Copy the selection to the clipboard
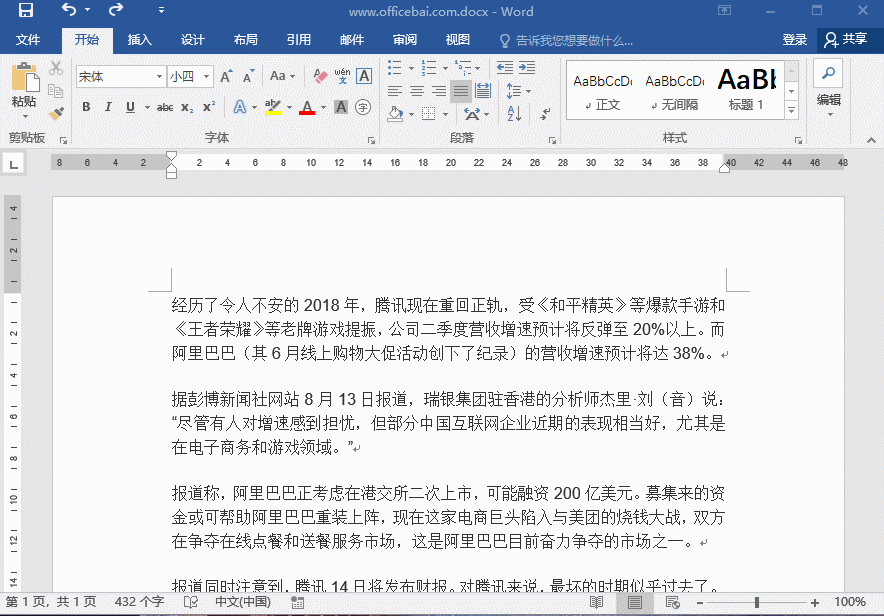 [x=55, y=90]
